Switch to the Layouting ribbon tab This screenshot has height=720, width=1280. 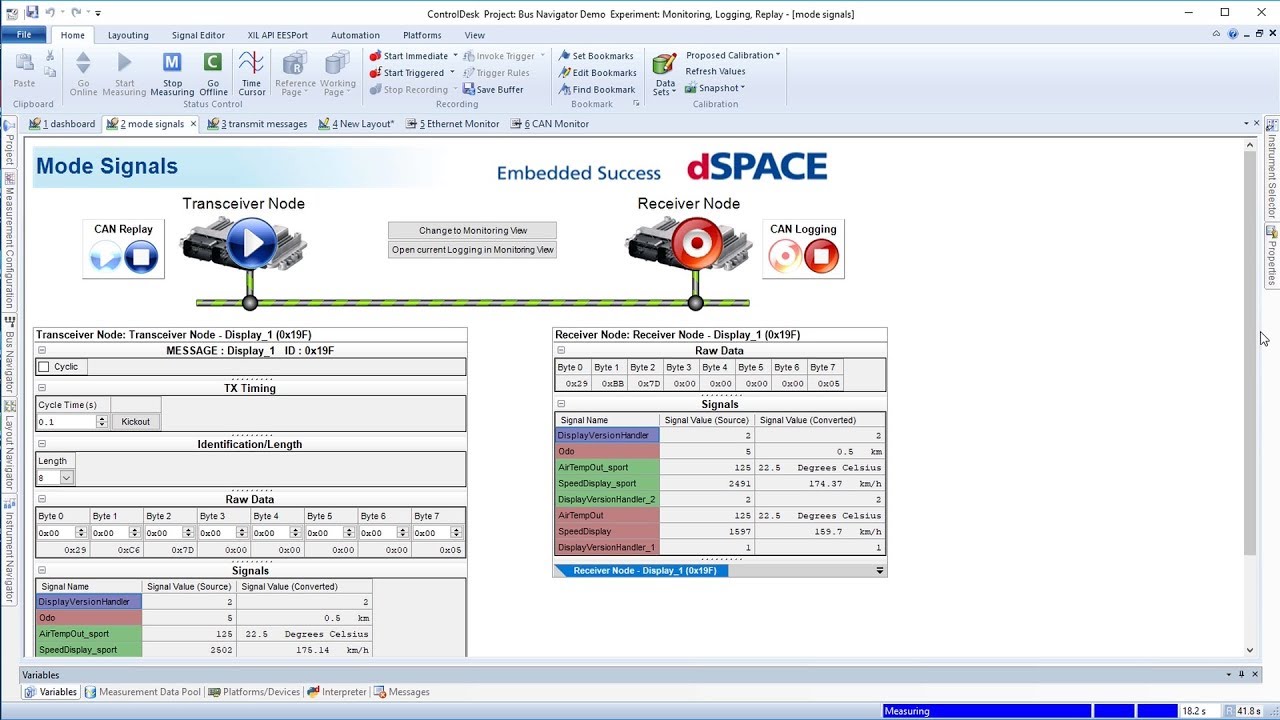click(x=128, y=35)
